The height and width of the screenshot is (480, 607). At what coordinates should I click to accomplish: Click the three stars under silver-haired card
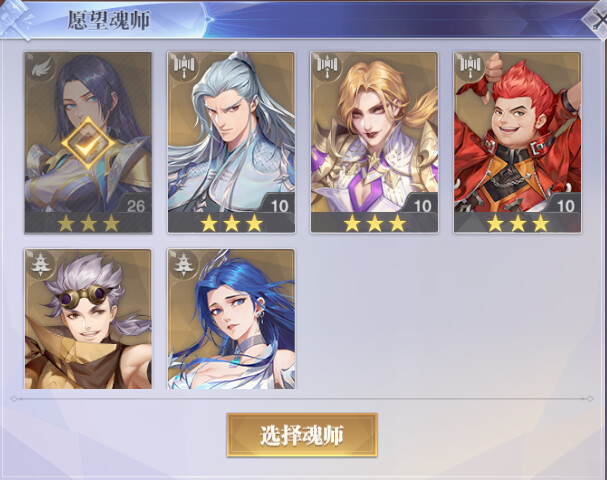tap(231, 223)
